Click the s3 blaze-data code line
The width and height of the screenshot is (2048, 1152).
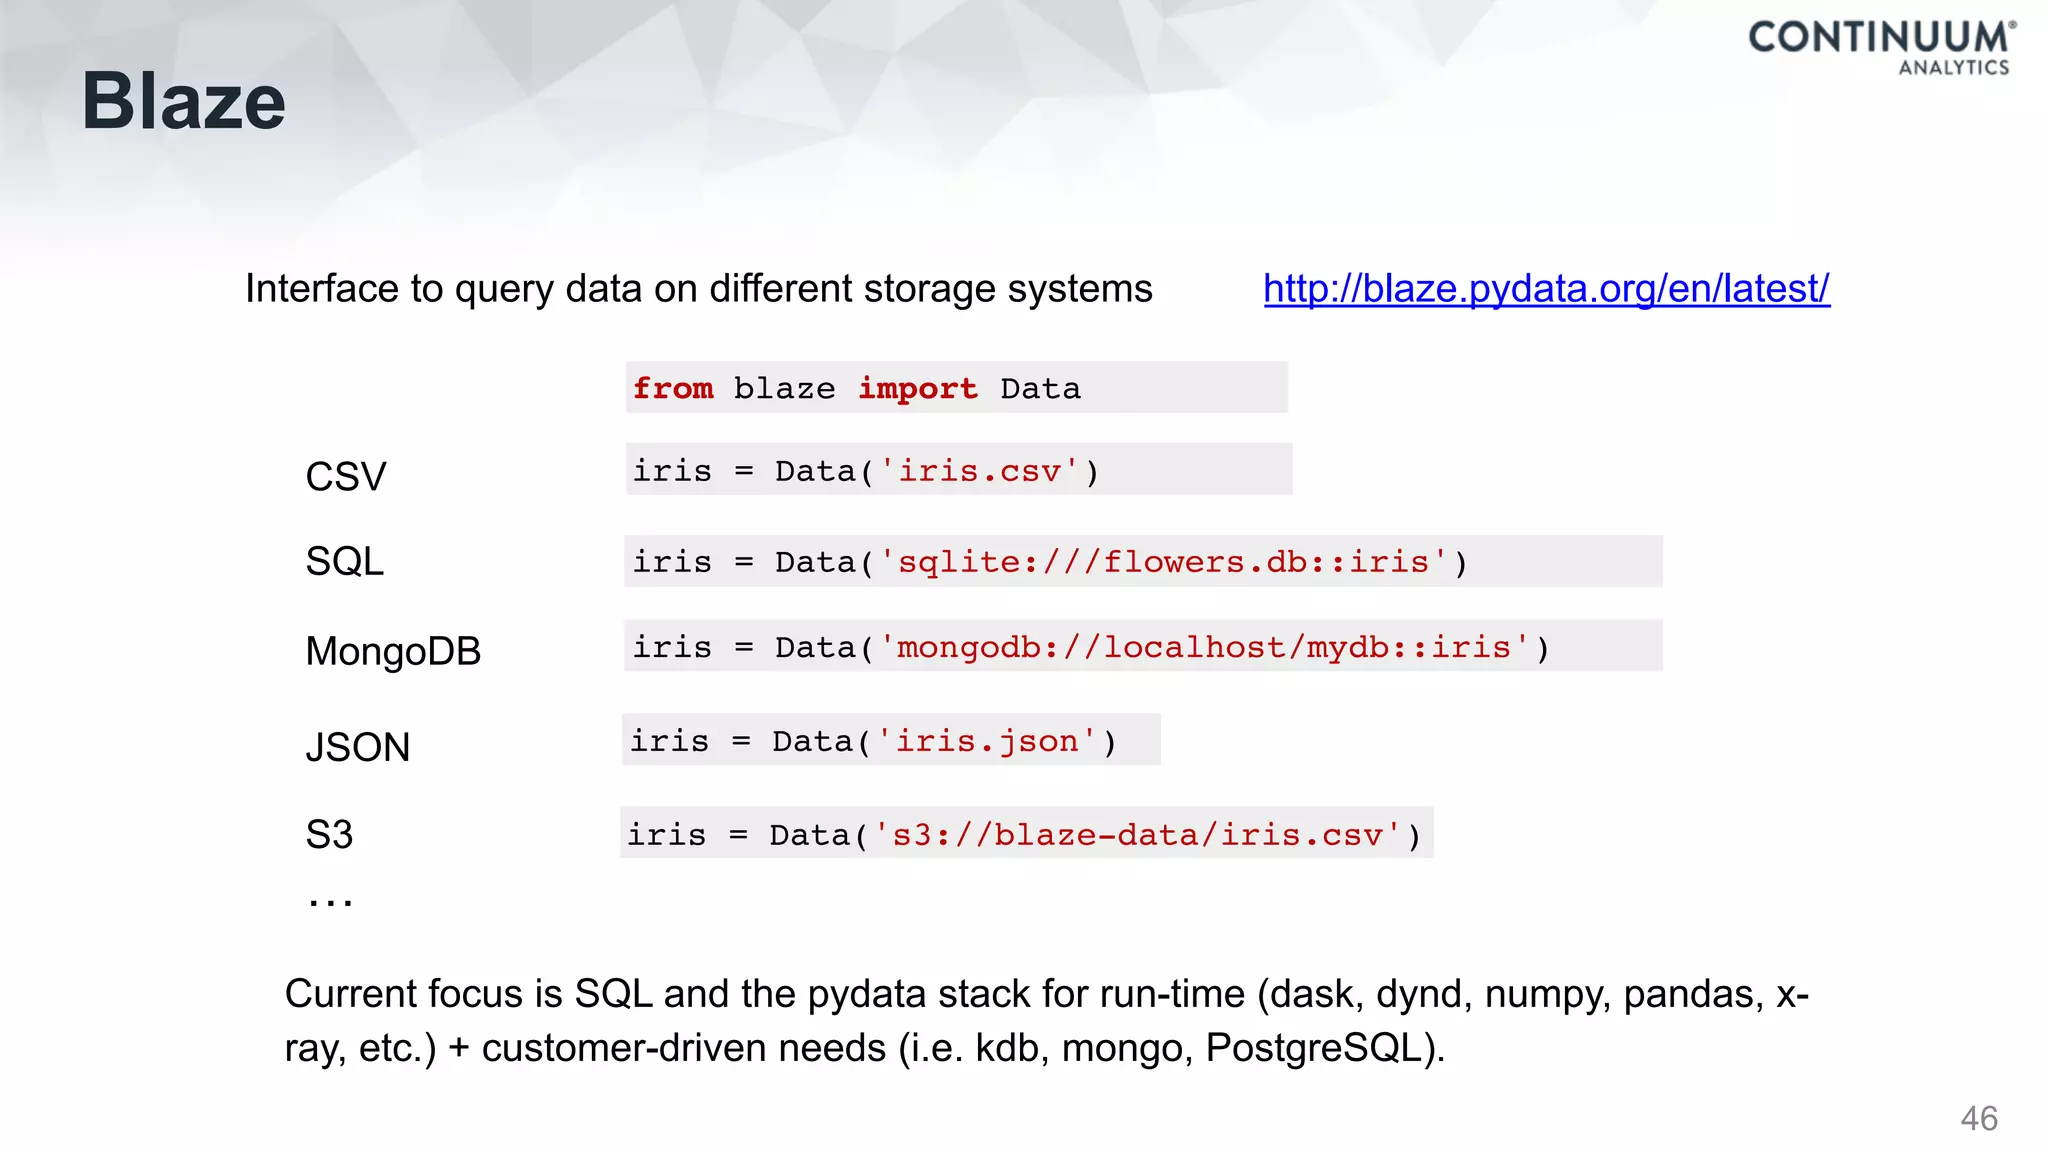[x=1023, y=834]
